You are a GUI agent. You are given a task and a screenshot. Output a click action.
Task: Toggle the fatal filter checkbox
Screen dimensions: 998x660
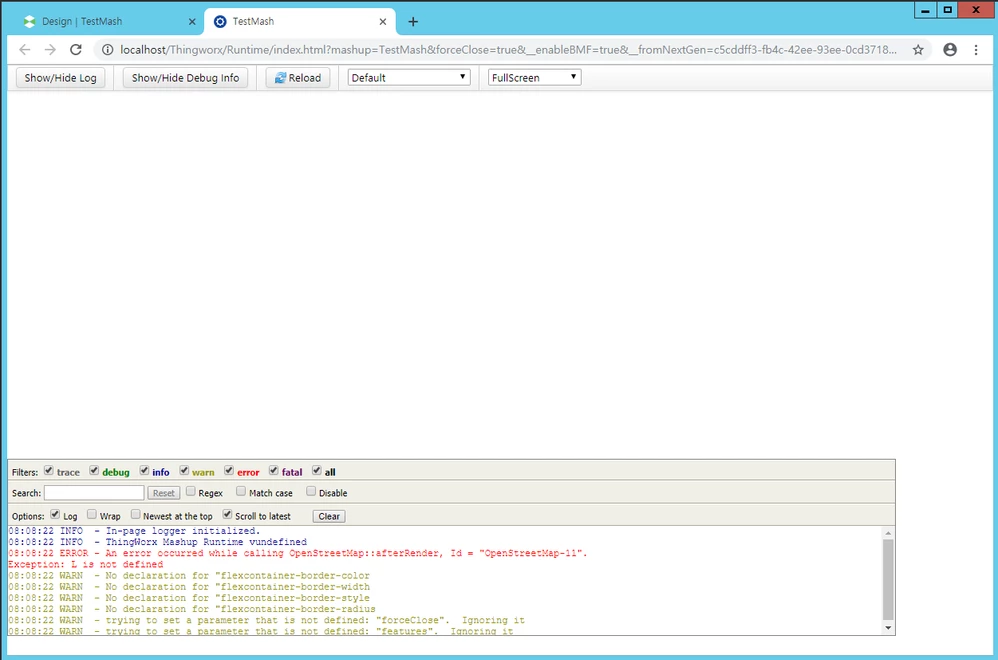(274, 470)
